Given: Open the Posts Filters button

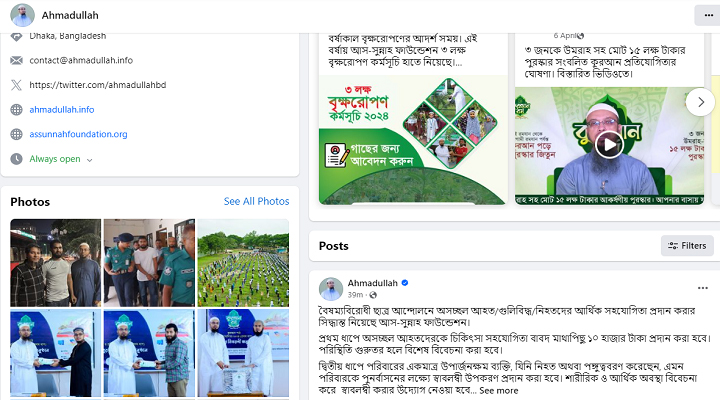Looking at the screenshot, I should pyautogui.click(x=687, y=246).
